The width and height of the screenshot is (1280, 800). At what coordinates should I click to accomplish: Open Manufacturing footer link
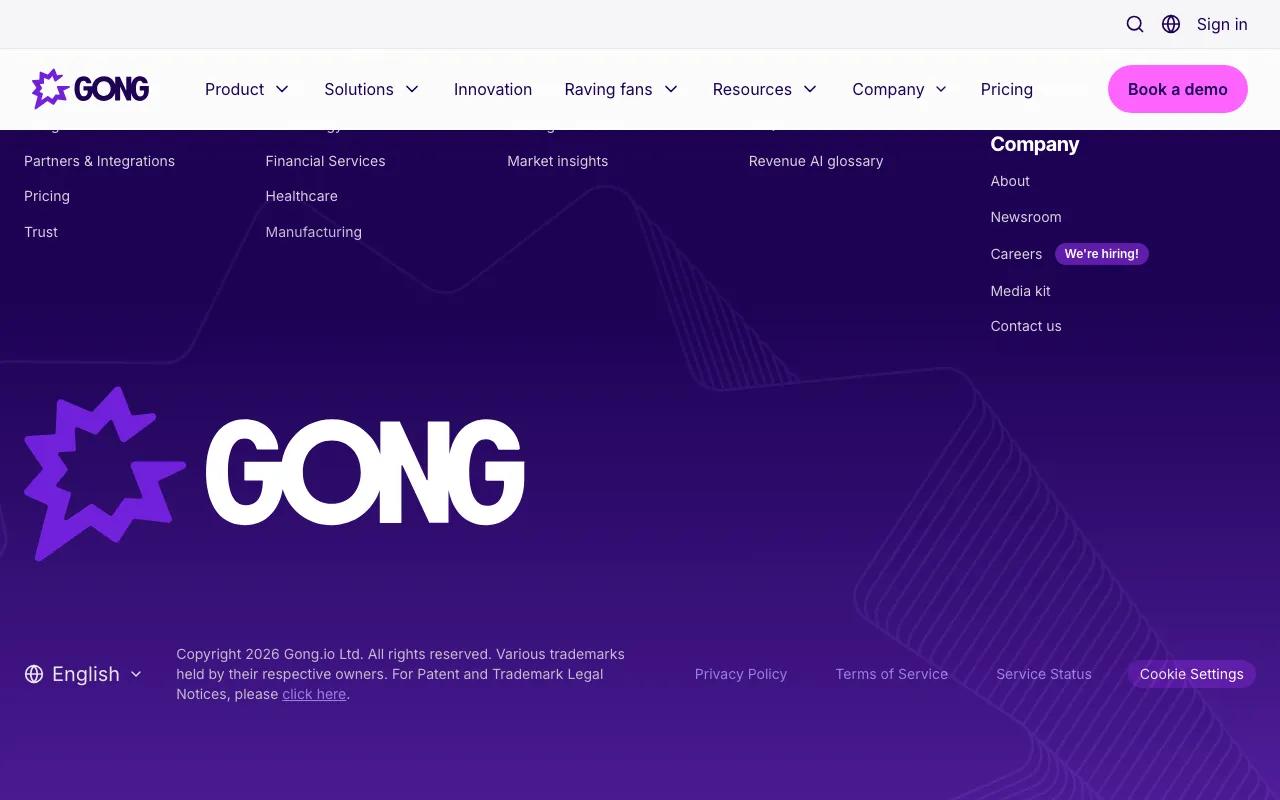click(313, 232)
